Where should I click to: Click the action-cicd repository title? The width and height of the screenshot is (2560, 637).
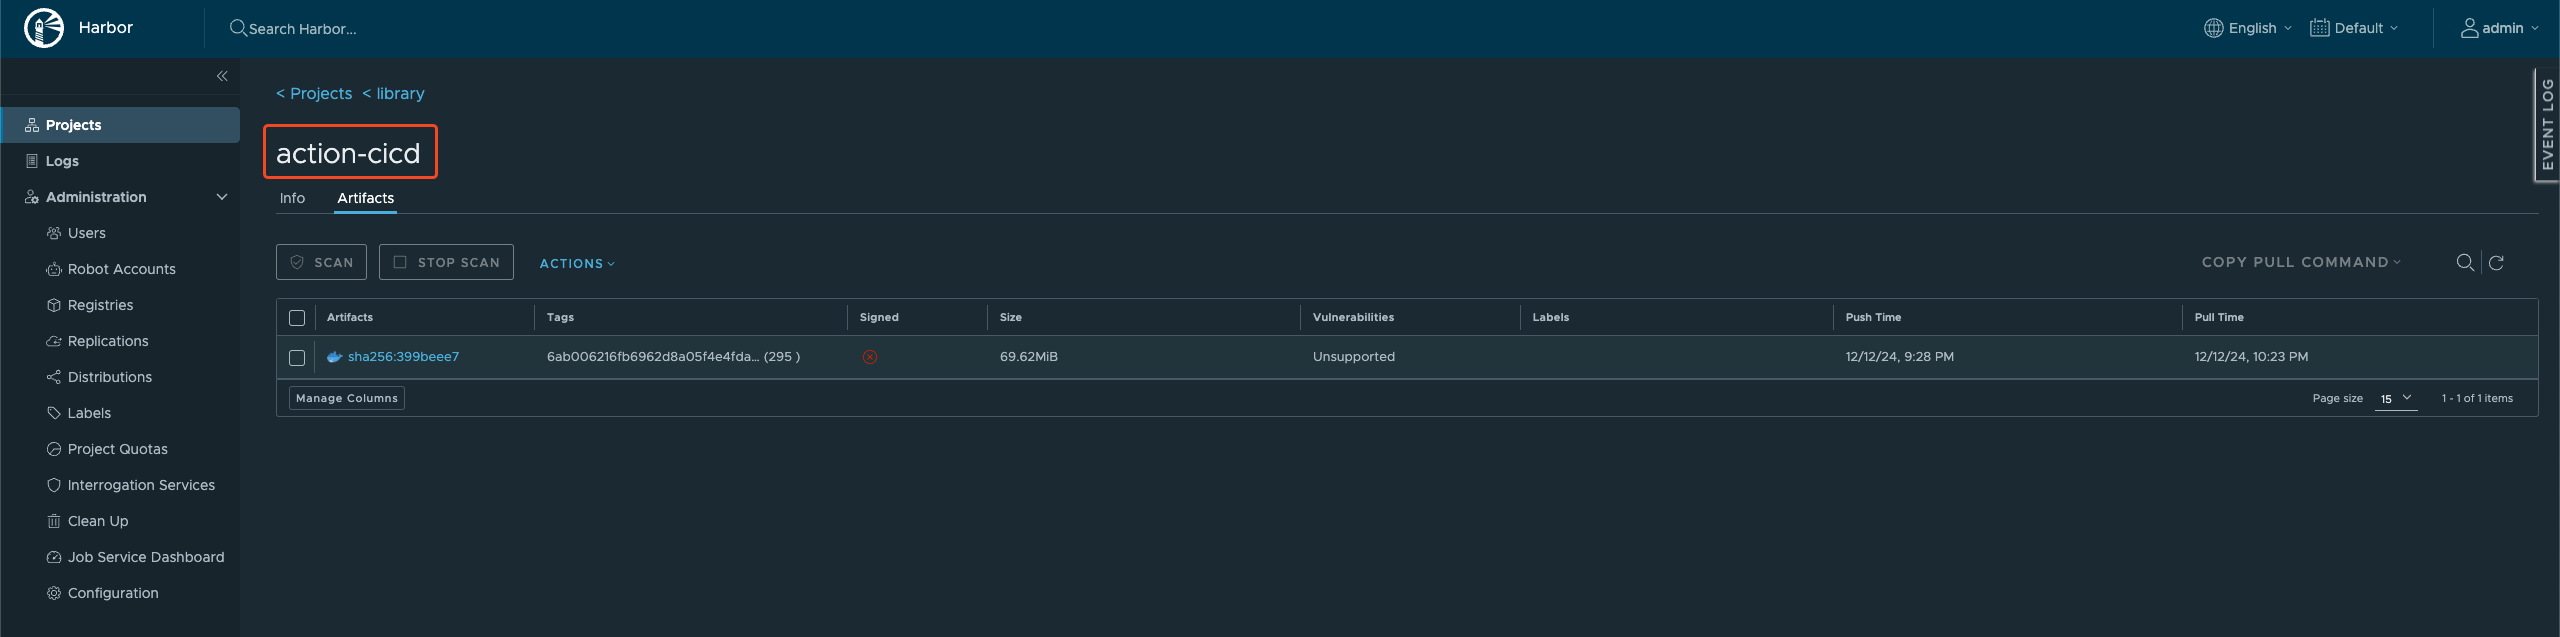349,153
